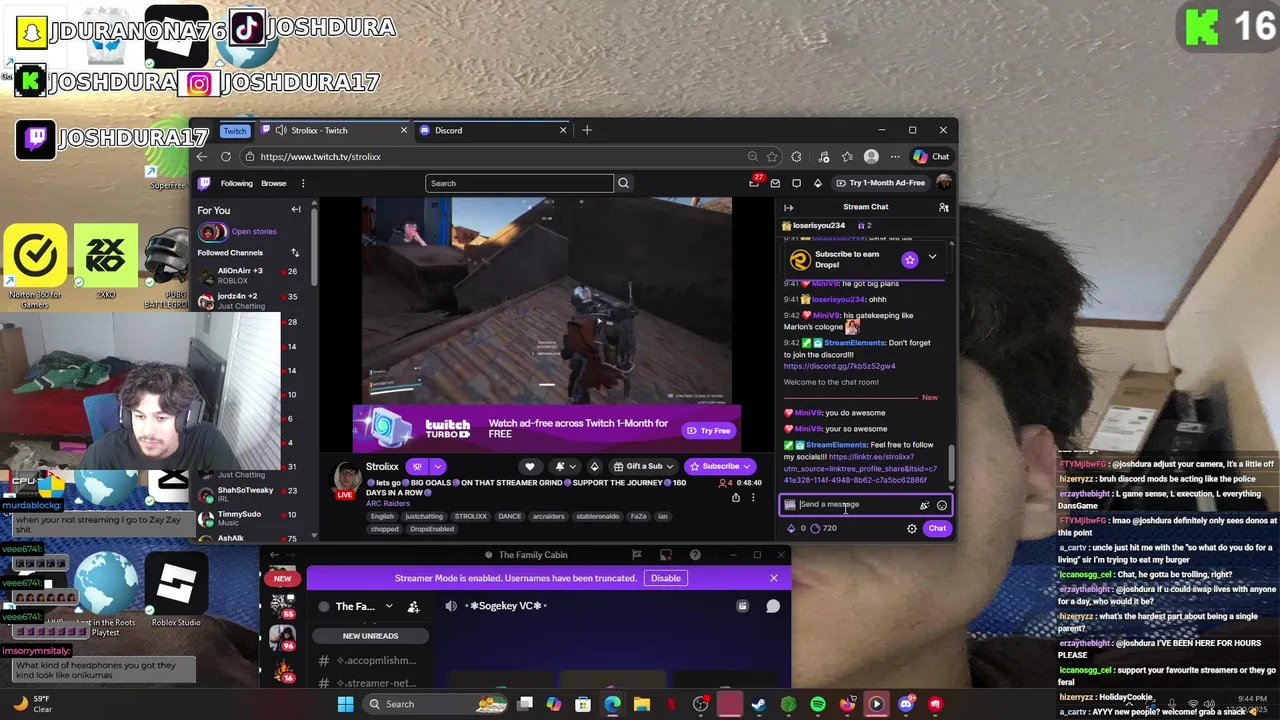
Task: Open the discord.gg invite link in chat
Action: pos(839,366)
